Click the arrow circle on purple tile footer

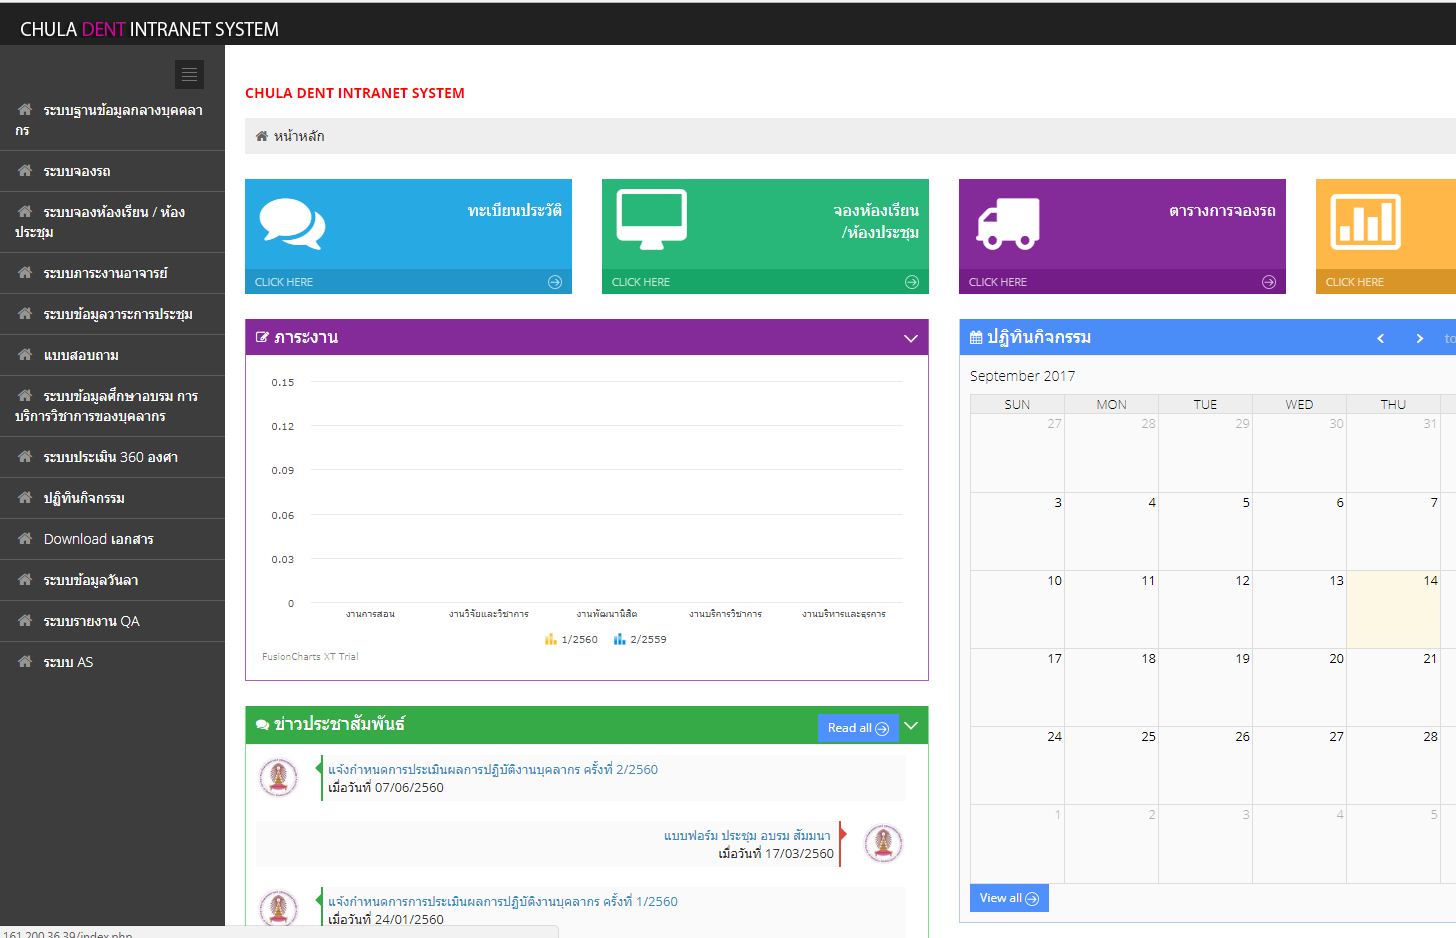pyautogui.click(x=1269, y=282)
